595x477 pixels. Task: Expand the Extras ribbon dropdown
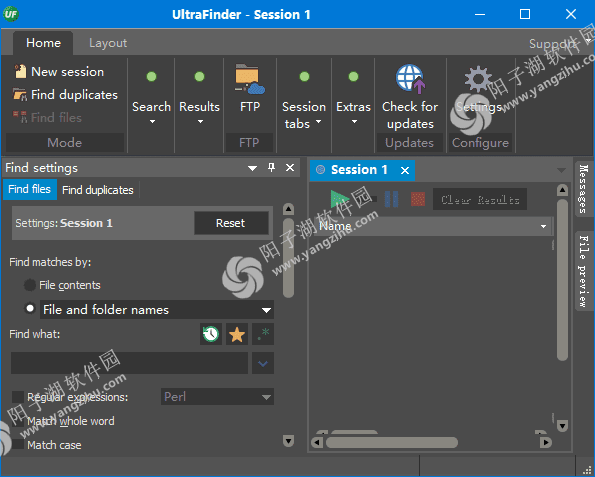tap(354, 122)
